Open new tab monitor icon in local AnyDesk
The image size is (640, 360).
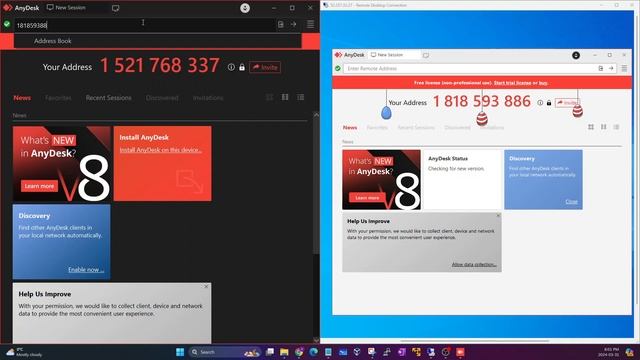click(116, 8)
